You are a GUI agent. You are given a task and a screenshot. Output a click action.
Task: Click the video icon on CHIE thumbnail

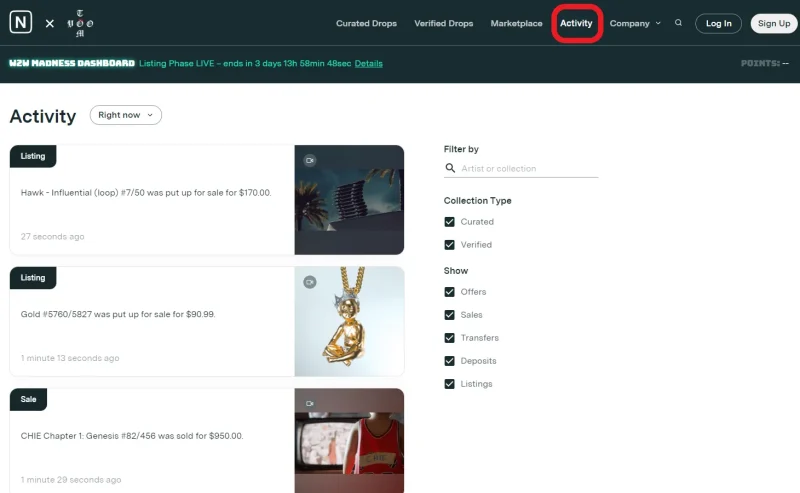pyautogui.click(x=310, y=403)
